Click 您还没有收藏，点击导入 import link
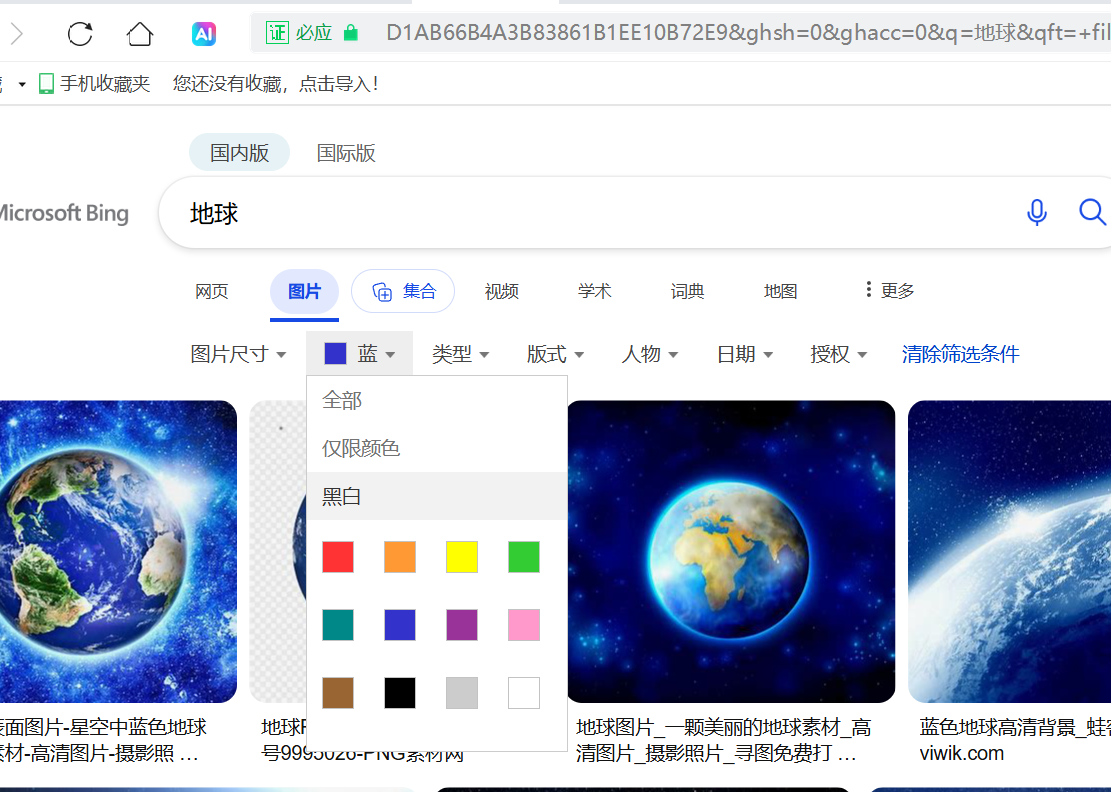 pos(276,84)
